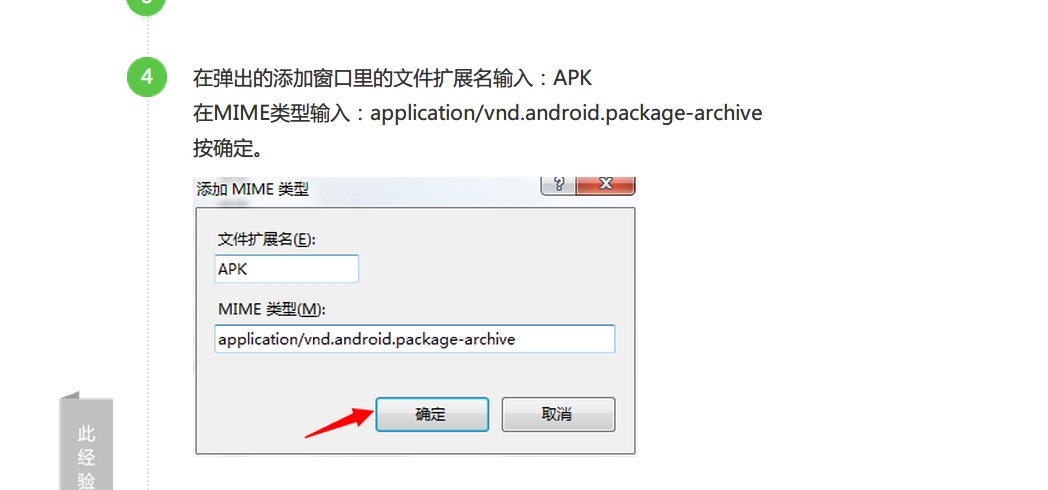Click the word APK in the step text
This screenshot has width=1048, height=490.
[x=573, y=78]
